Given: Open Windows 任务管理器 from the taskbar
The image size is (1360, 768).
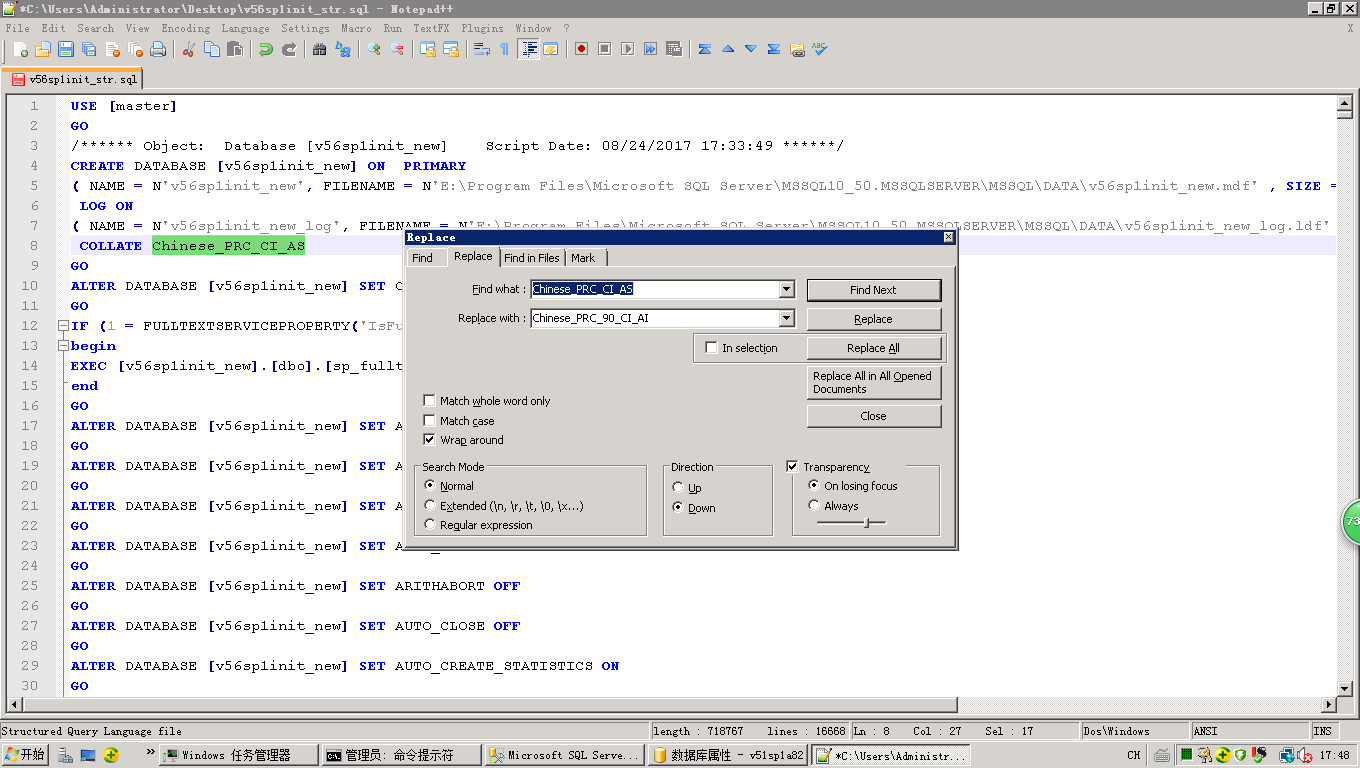Looking at the screenshot, I should 238,755.
